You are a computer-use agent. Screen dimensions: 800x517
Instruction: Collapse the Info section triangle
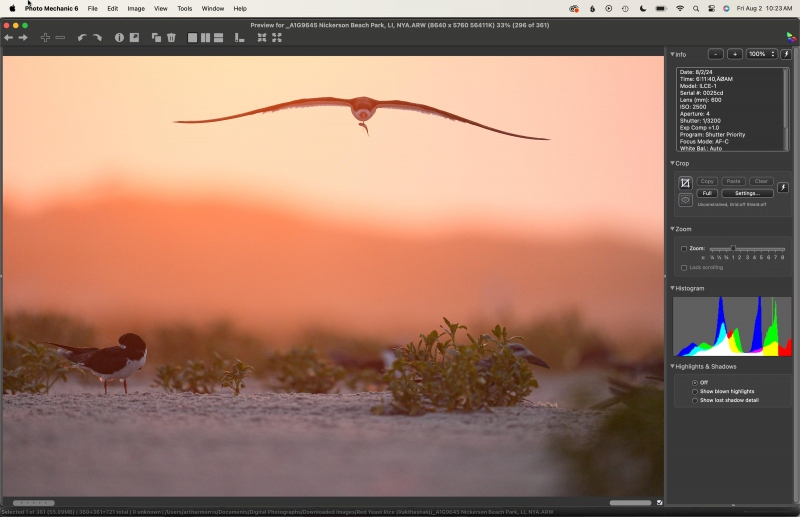(672, 54)
